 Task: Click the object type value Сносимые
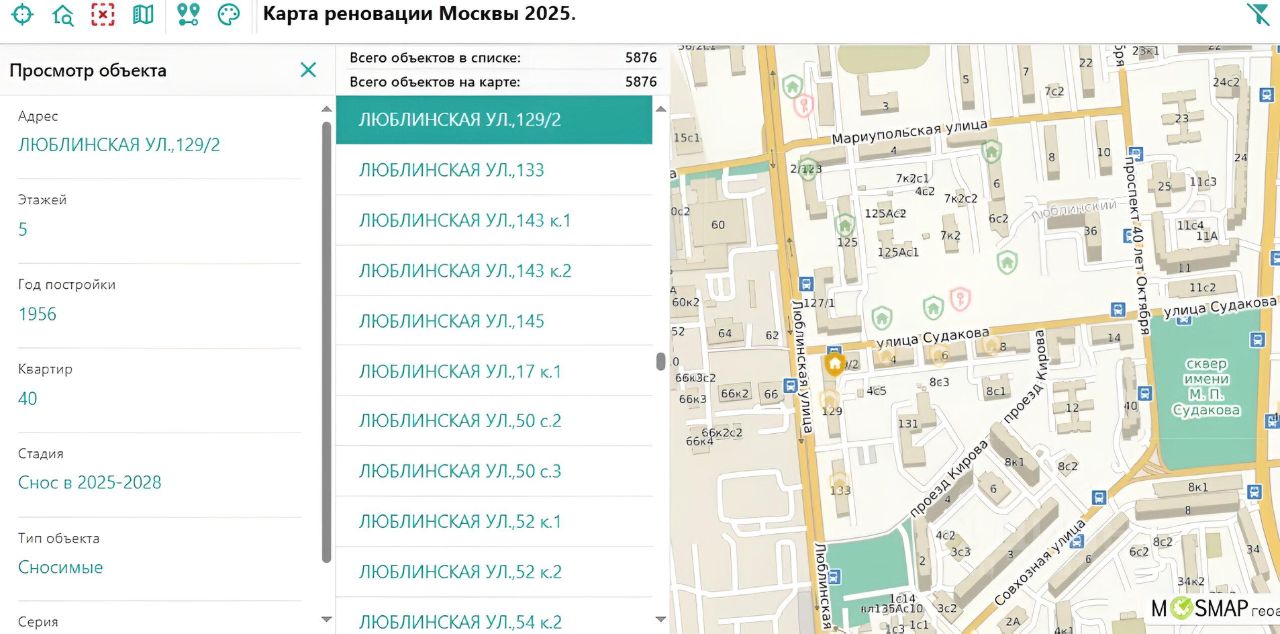(x=61, y=567)
